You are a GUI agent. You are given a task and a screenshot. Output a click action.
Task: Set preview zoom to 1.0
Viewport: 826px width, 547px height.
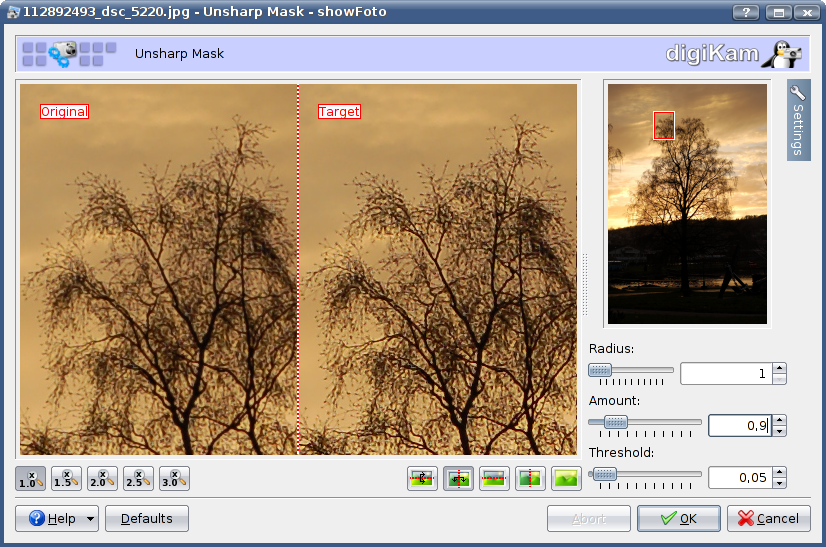(31, 478)
